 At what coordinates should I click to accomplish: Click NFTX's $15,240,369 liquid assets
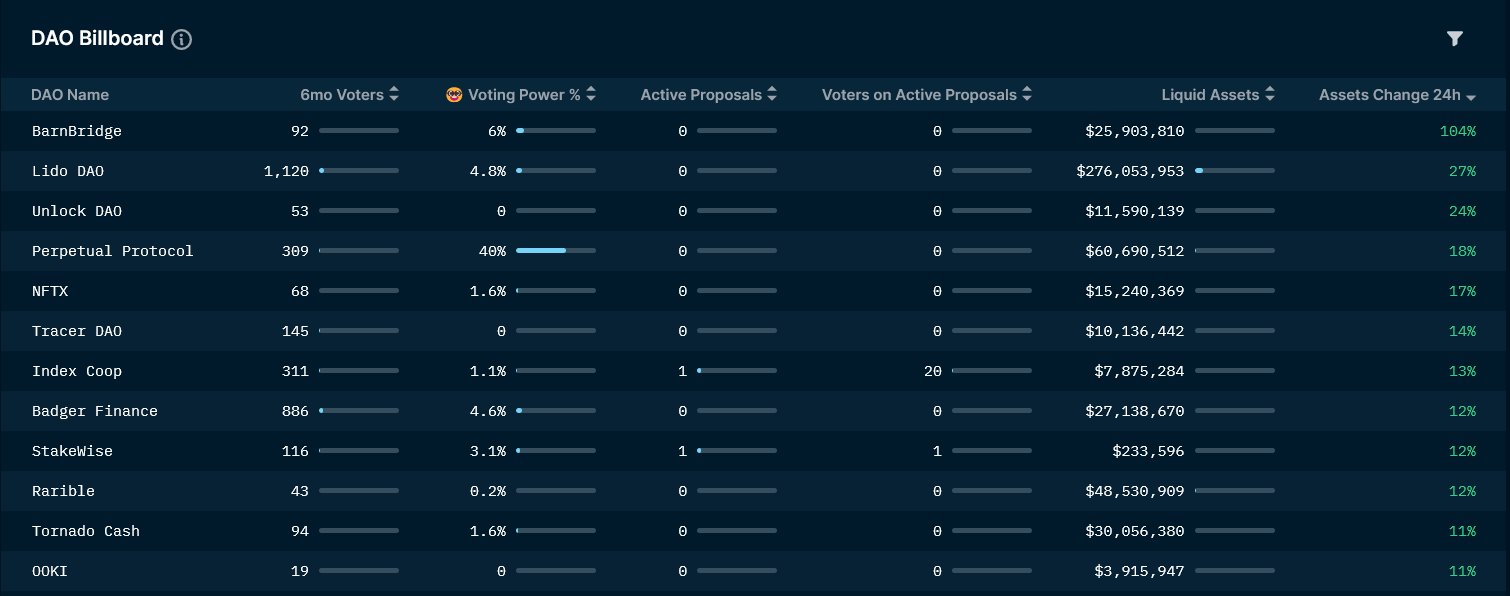[1135, 291]
